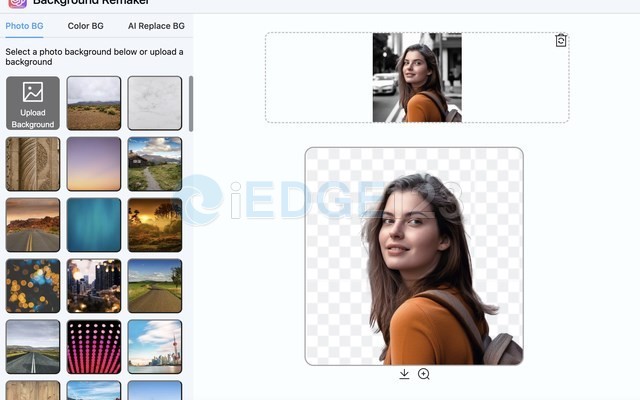Choose the pink dotted lights background
Image resolution: width=640 pixels, height=400 pixels.
(x=94, y=347)
